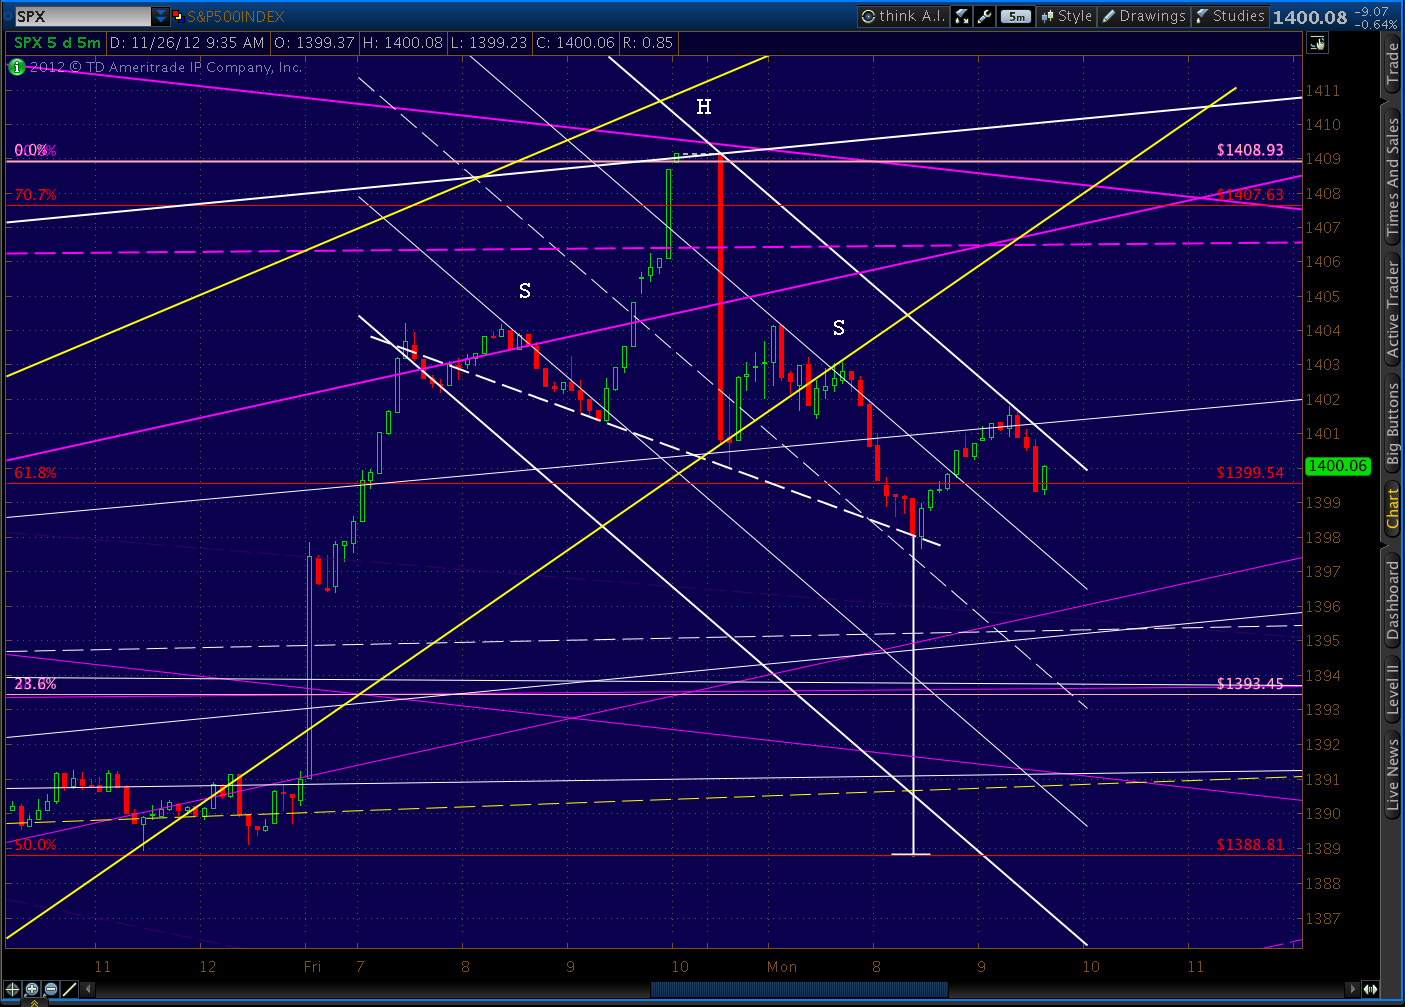Click the 50.0% Fibonacci label
1405x1007 pixels.
pyautogui.click(x=35, y=845)
